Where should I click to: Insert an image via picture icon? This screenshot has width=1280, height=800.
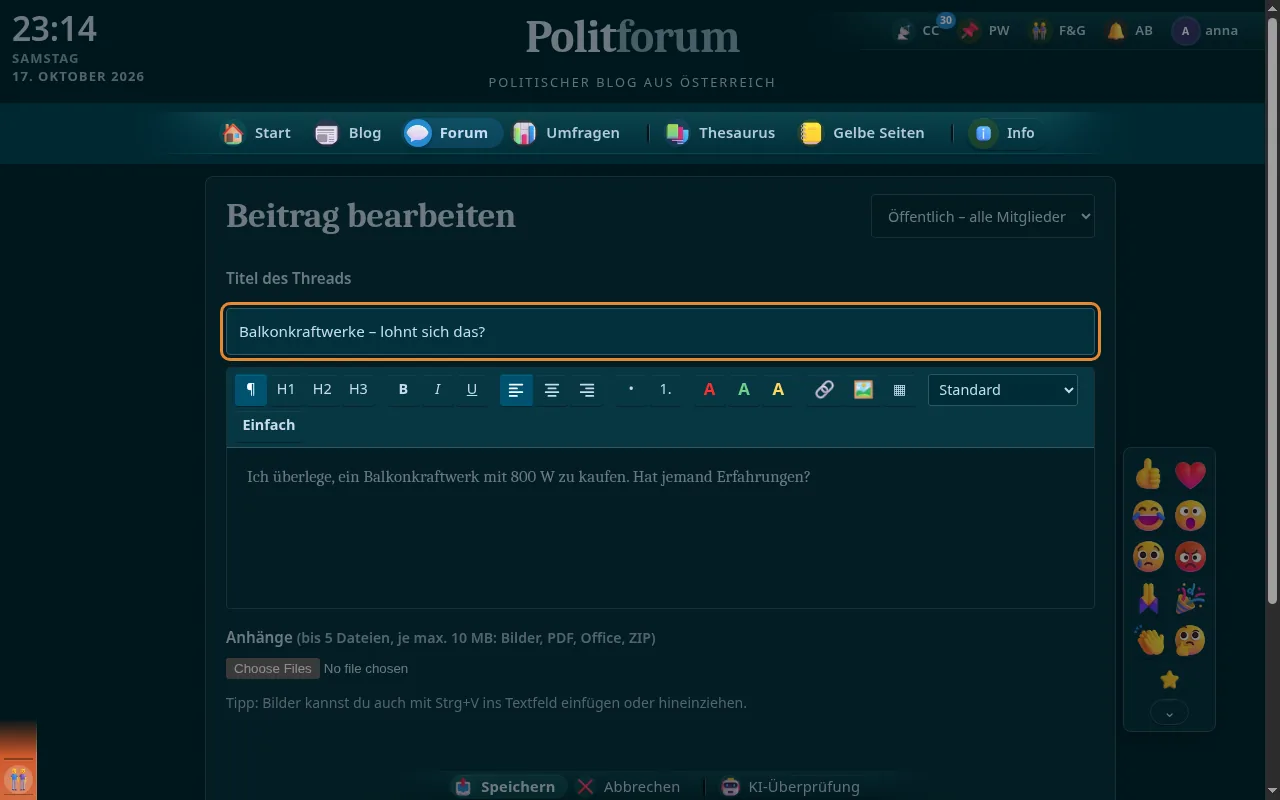[x=864, y=390]
